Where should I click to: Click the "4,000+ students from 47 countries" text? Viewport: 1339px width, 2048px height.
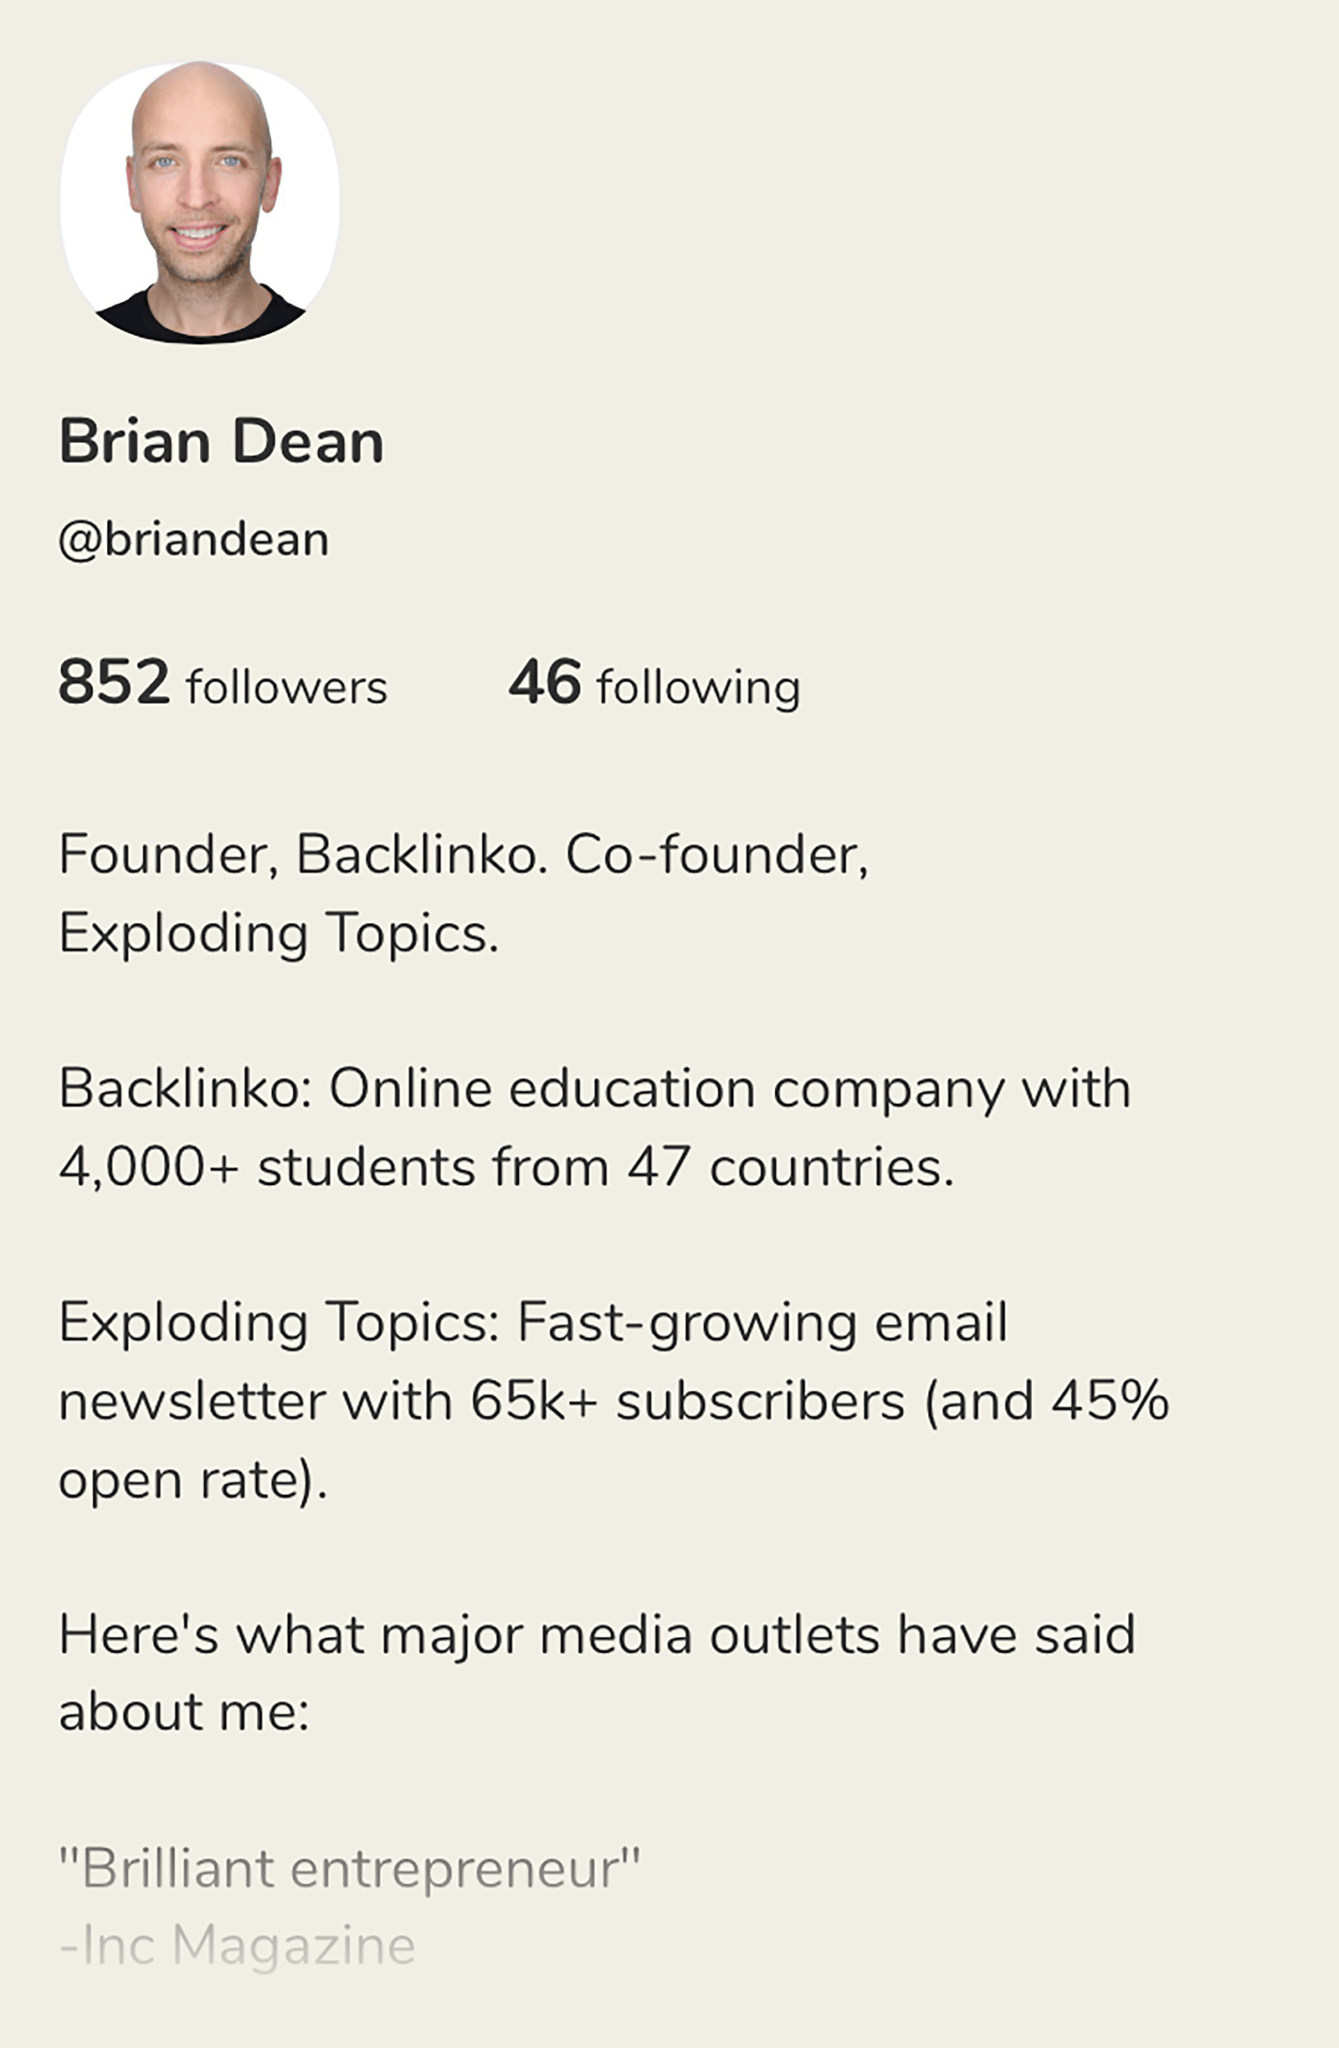(505, 1167)
